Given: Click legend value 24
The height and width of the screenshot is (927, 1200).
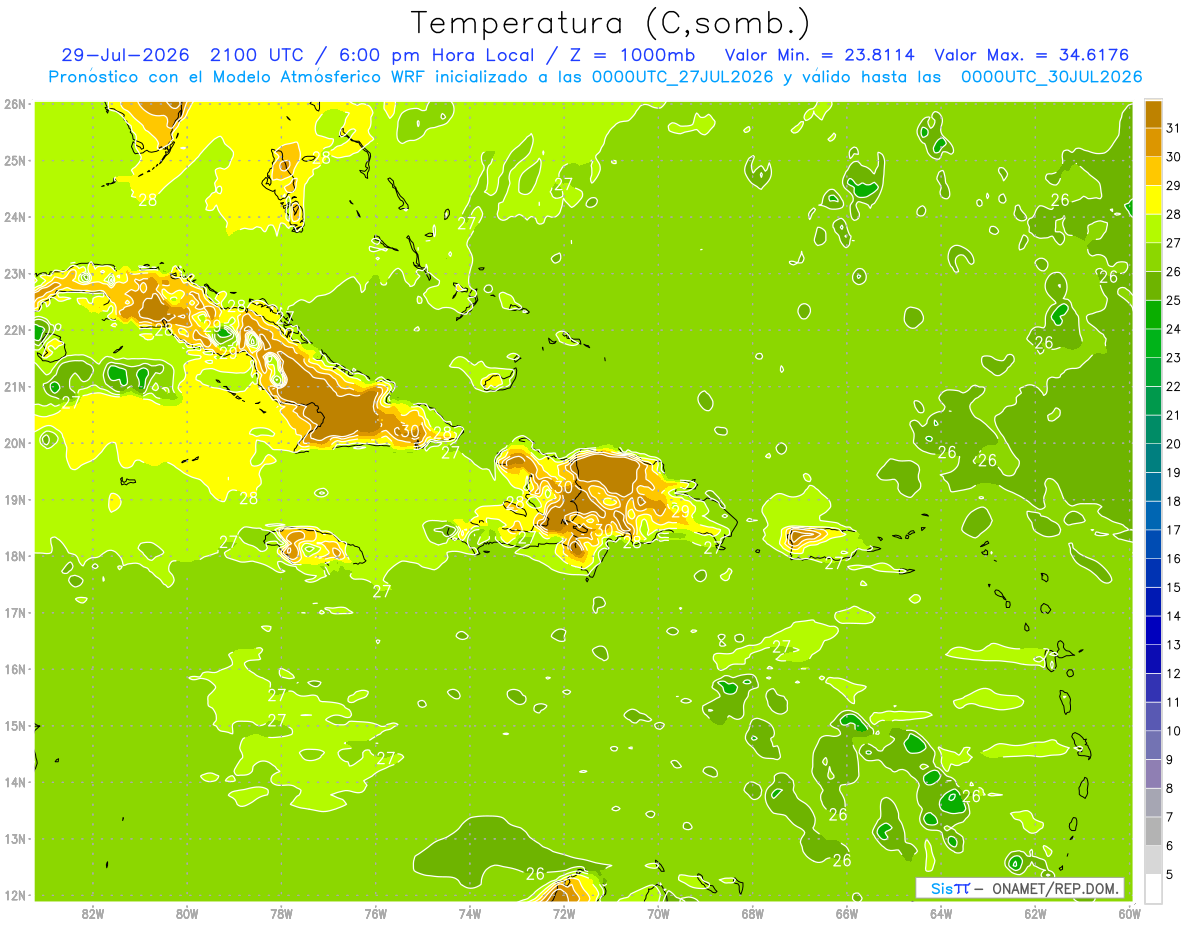Looking at the screenshot, I should coord(1174,329).
